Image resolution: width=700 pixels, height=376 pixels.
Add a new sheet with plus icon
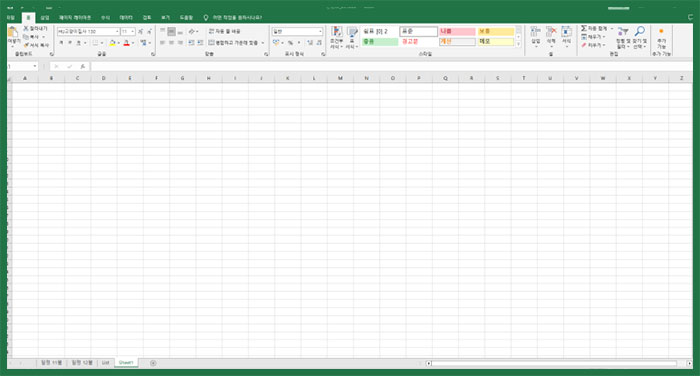click(153, 363)
